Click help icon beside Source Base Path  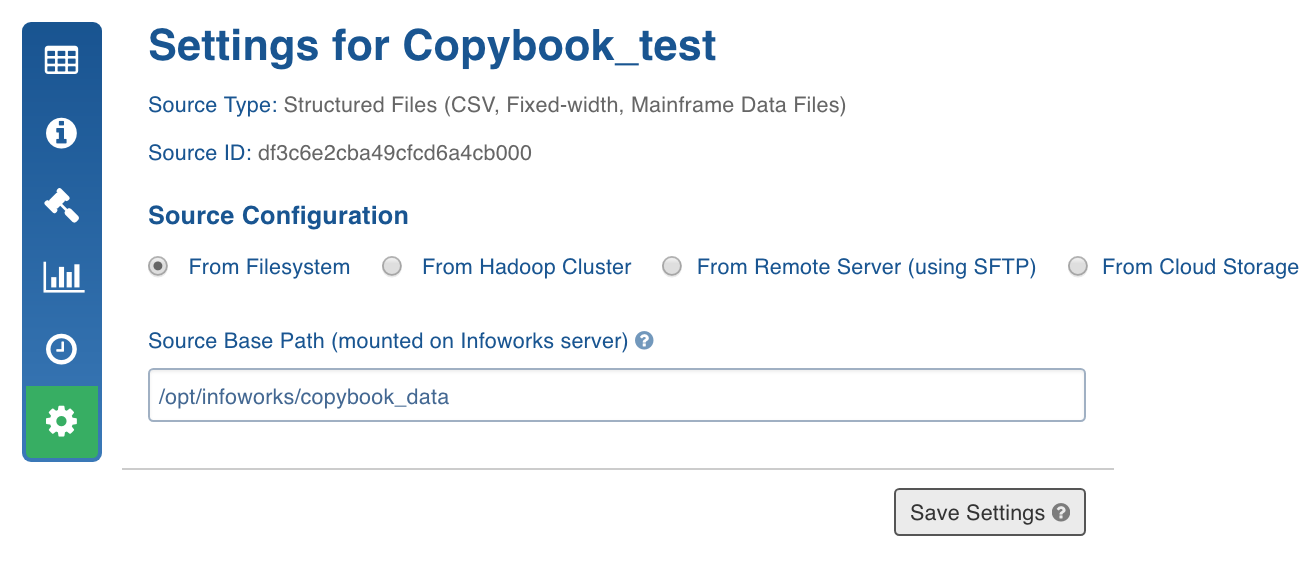tap(645, 341)
